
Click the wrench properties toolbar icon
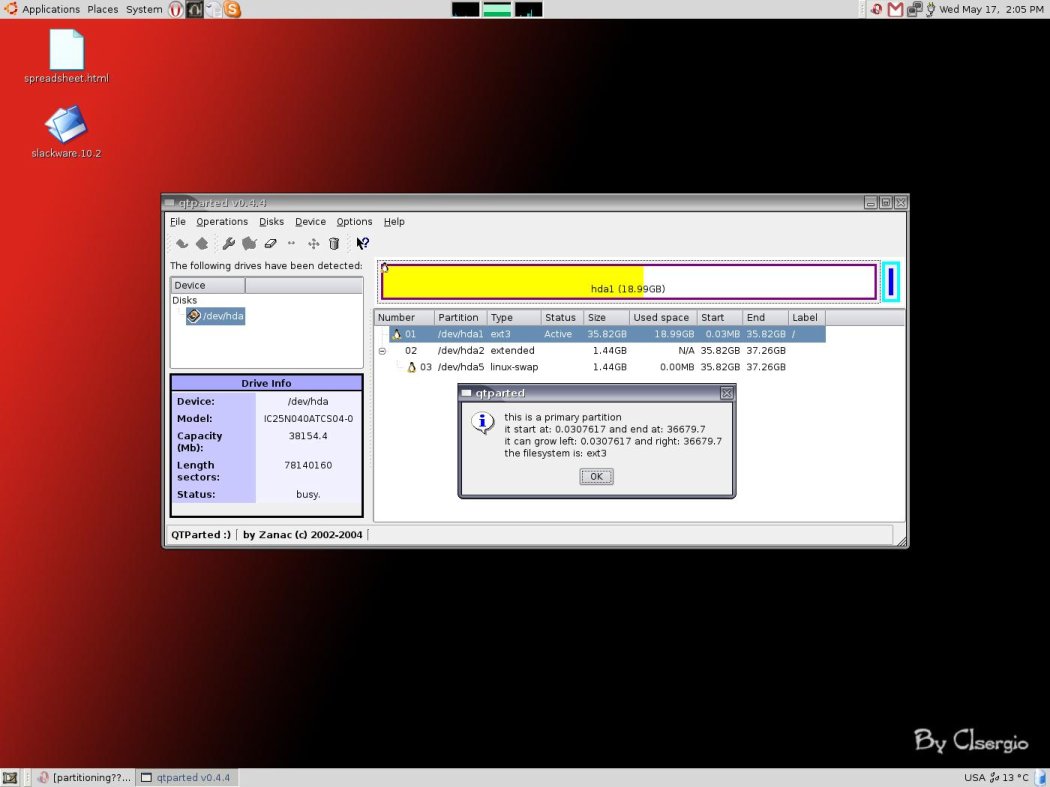tap(228, 244)
